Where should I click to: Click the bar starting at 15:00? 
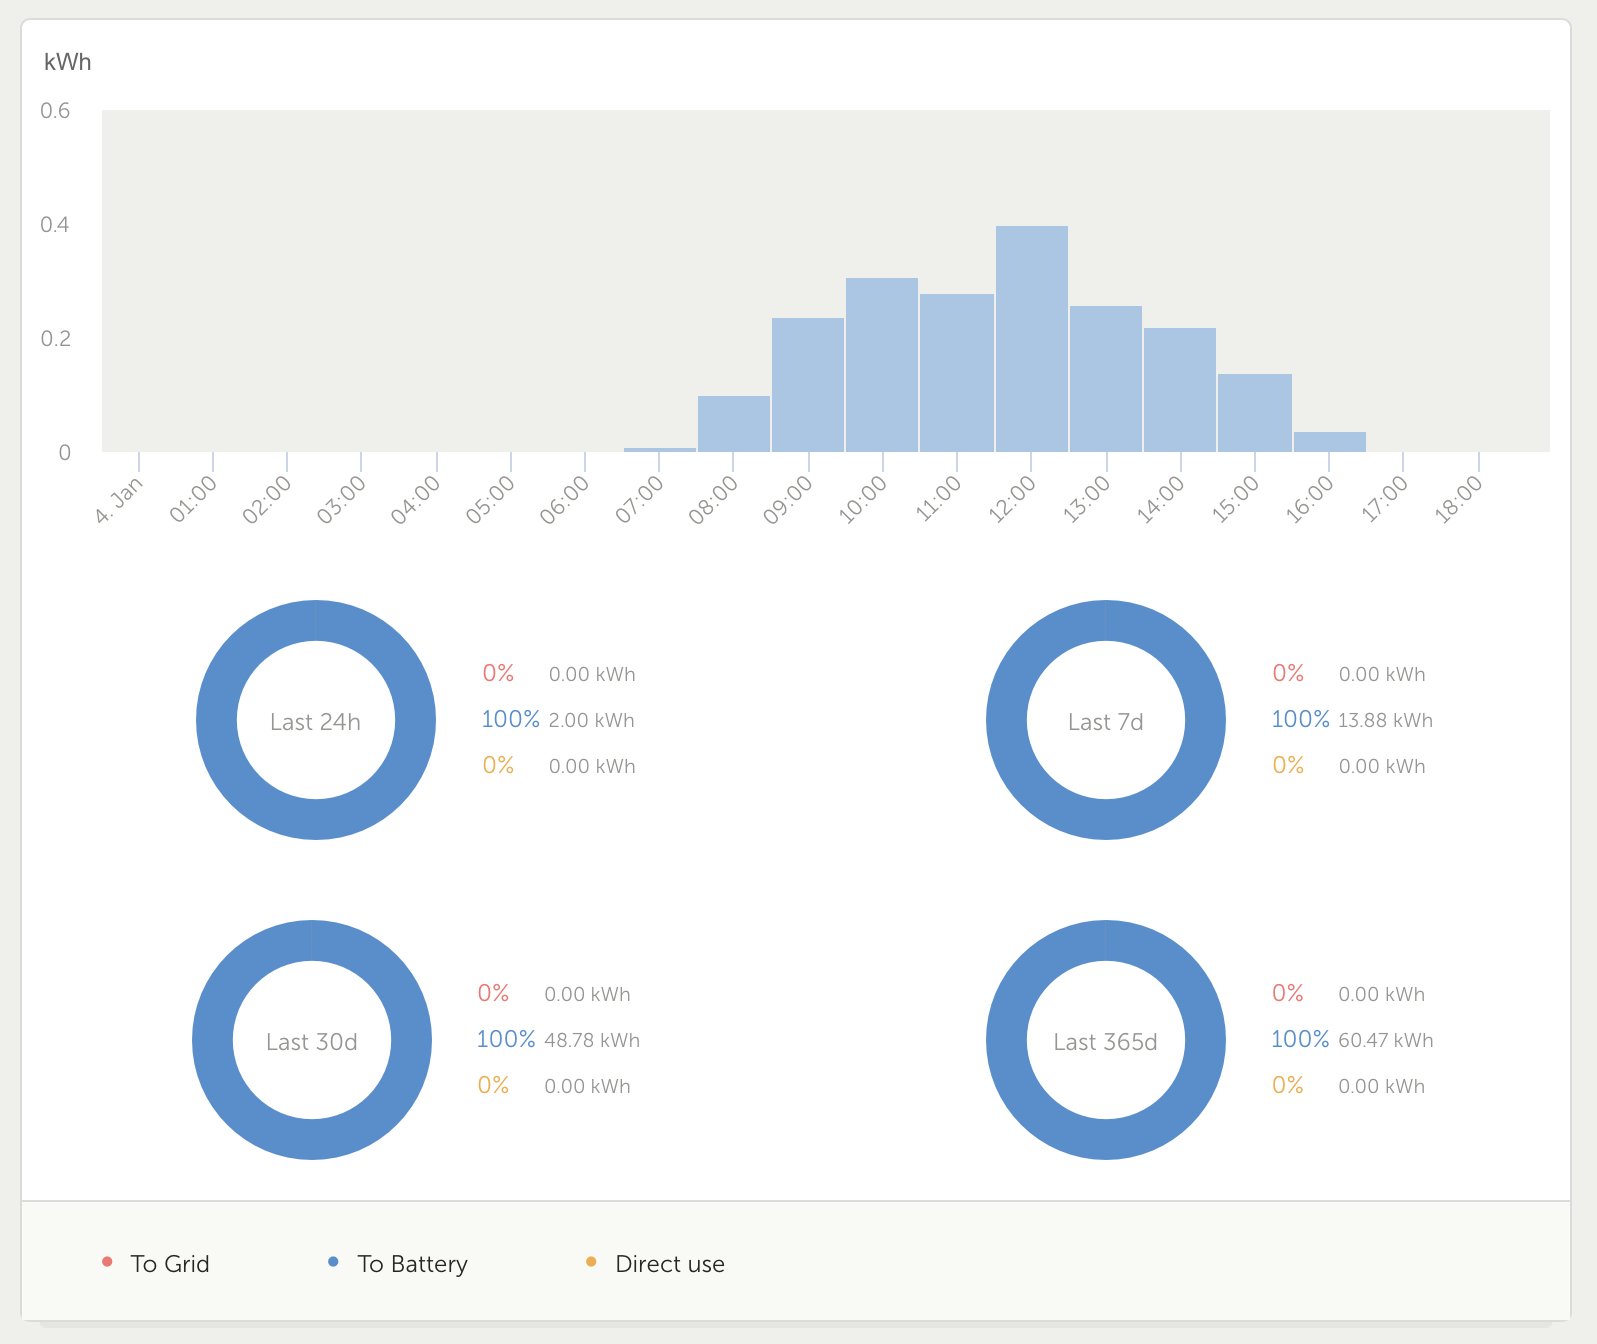[1255, 413]
